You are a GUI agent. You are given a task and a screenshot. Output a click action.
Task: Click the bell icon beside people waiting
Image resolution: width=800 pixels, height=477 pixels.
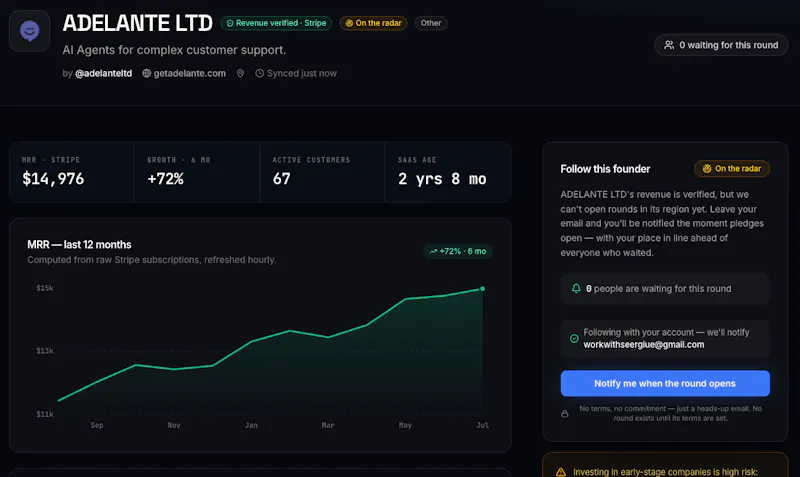point(576,289)
